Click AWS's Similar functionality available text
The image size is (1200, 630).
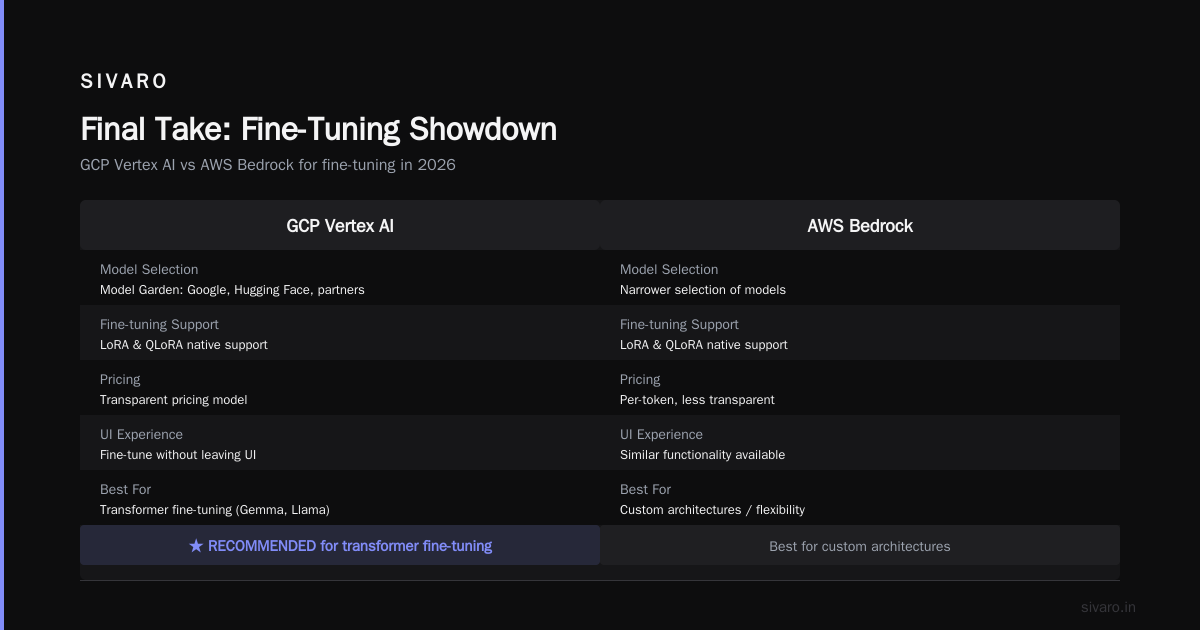[x=703, y=455]
